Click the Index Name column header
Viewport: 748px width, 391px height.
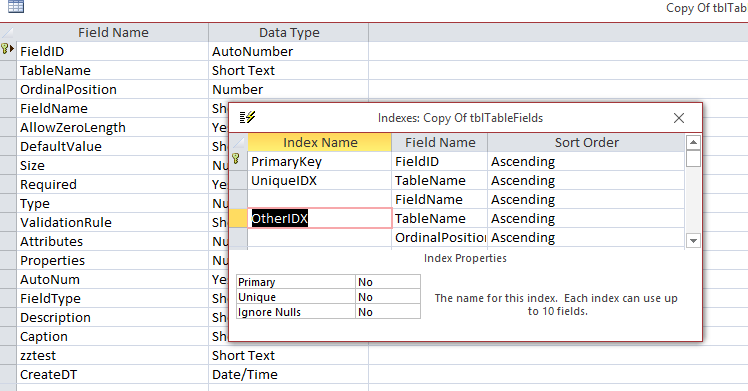[x=320, y=143]
